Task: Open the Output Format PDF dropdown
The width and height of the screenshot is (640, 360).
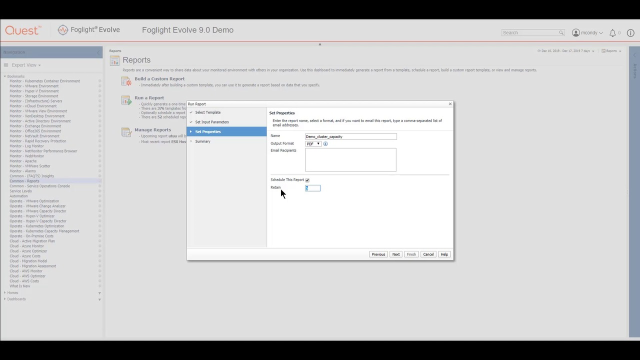Action: click(313, 144)
